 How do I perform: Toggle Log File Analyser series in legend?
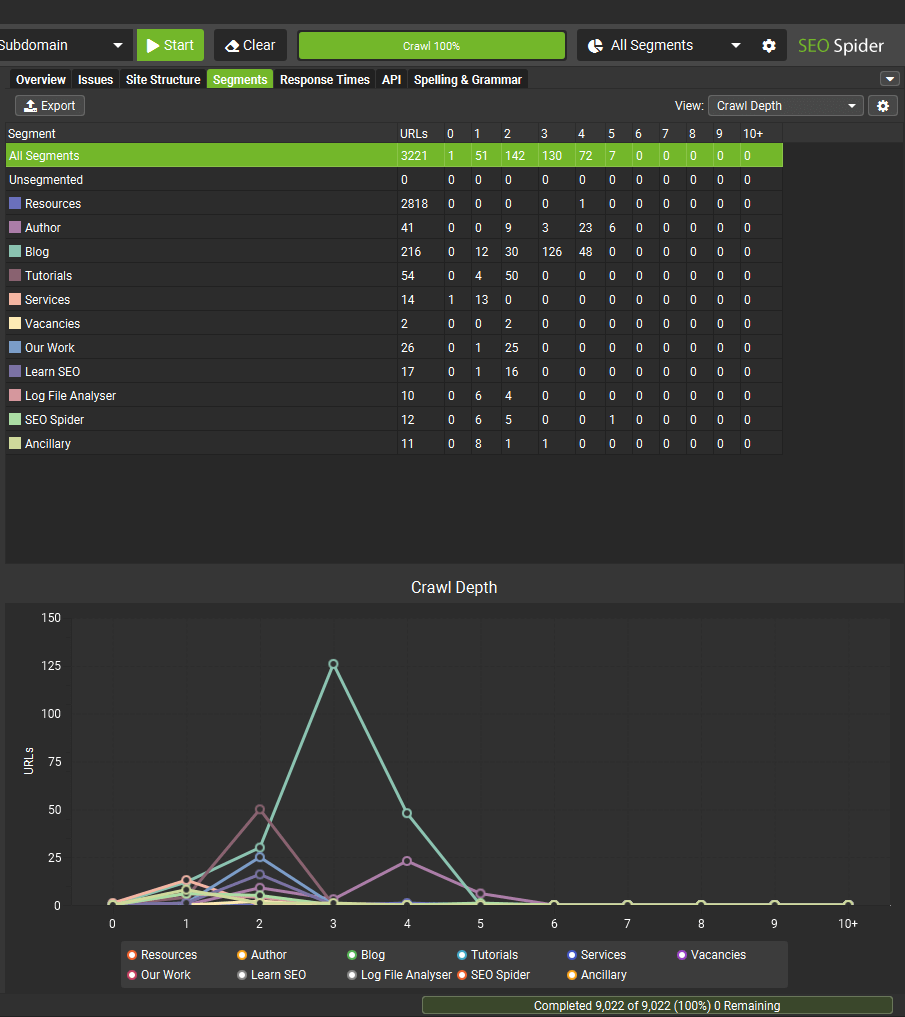point(400,975)
